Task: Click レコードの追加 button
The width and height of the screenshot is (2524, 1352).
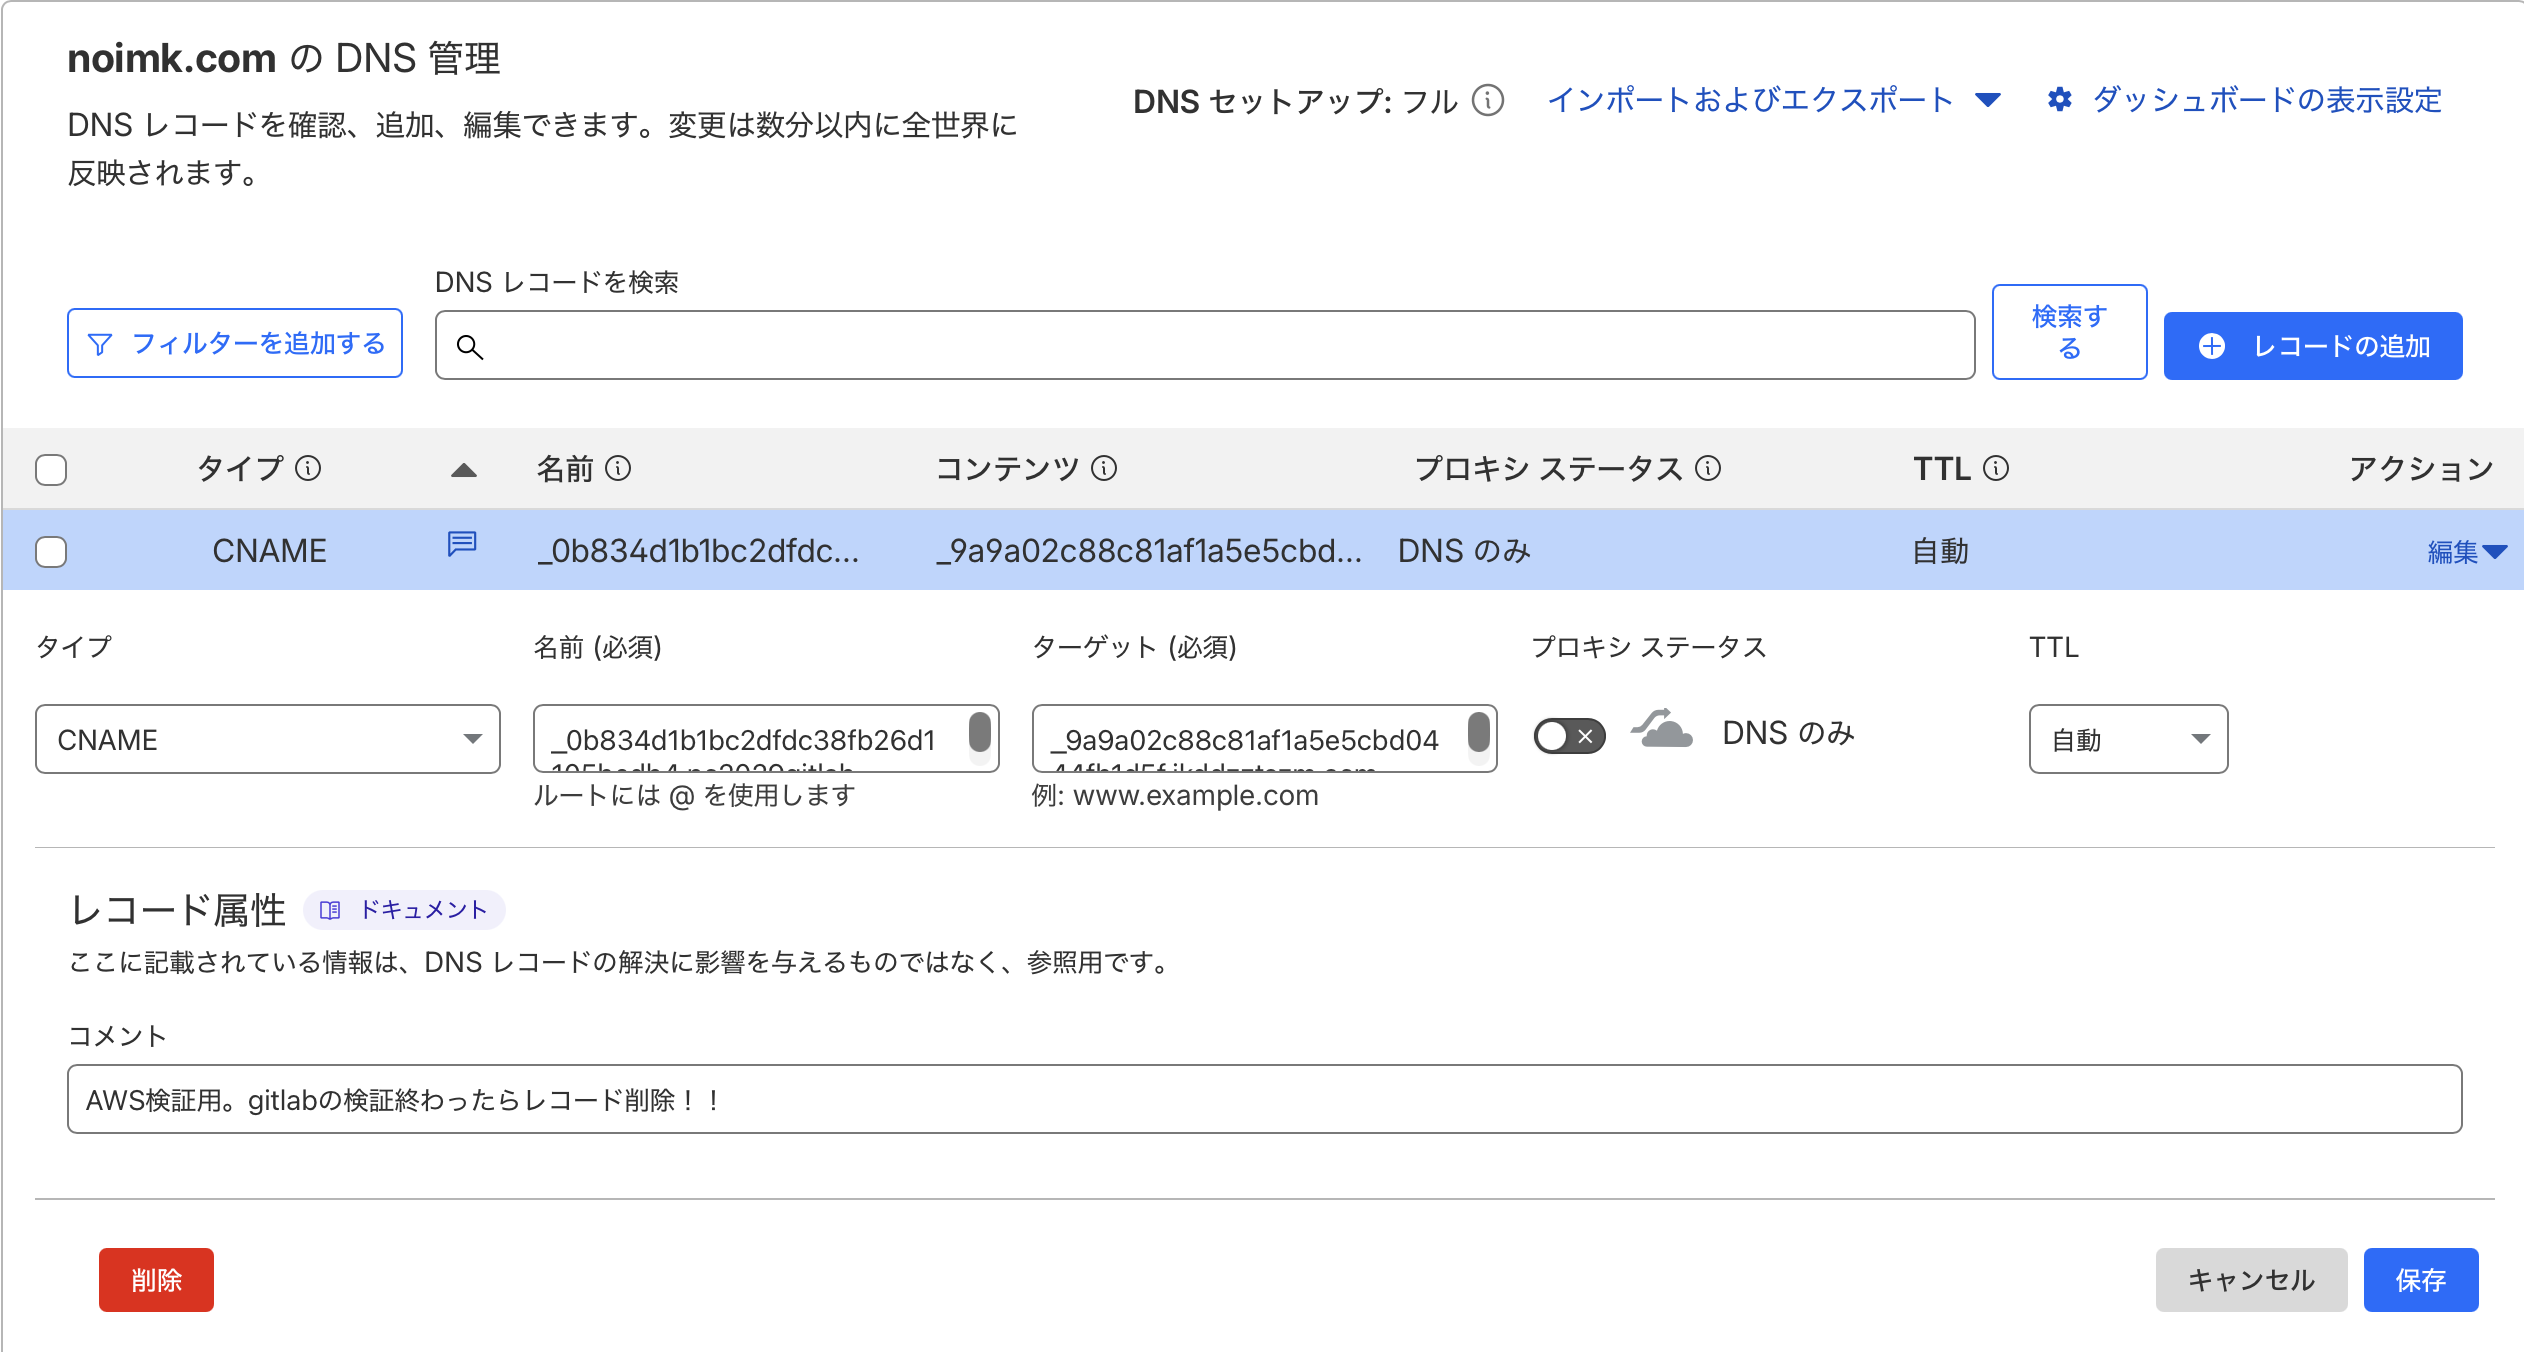Action: click(2313, 346)
